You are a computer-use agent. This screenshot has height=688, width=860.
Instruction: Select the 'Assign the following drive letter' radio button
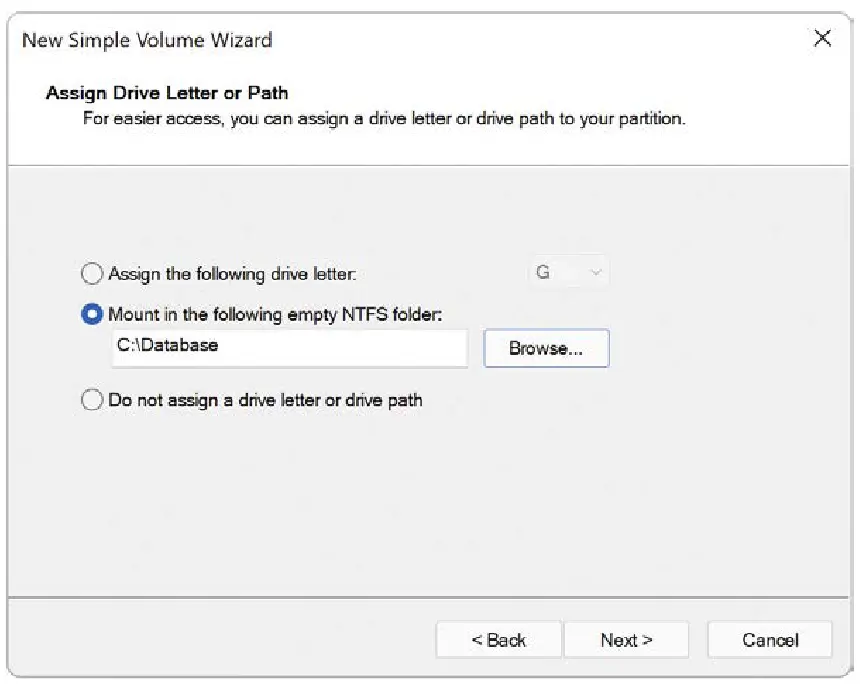[91, 273]
